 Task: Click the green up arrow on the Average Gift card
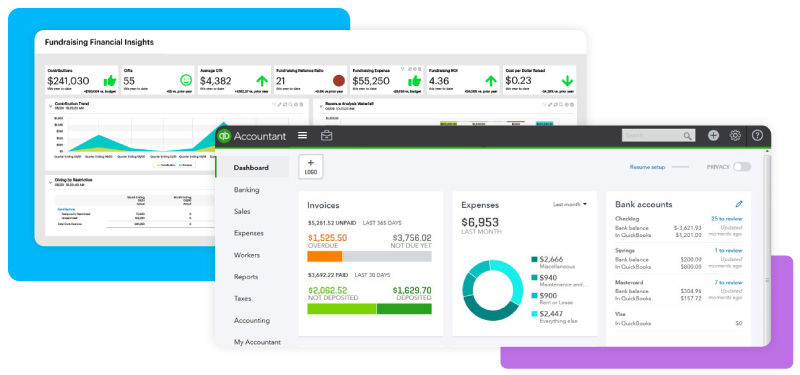[262, 81]
